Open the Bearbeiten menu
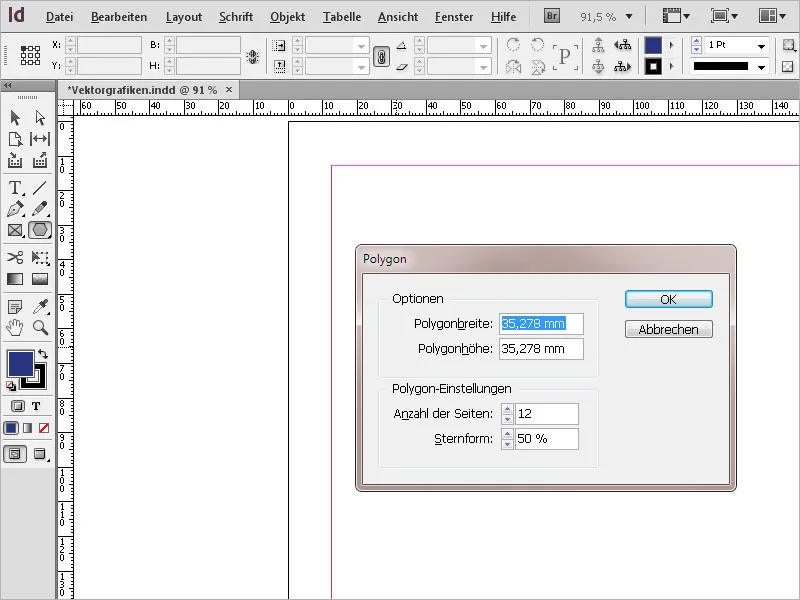Viewport: 800px width, 600px height. (119, 17)
